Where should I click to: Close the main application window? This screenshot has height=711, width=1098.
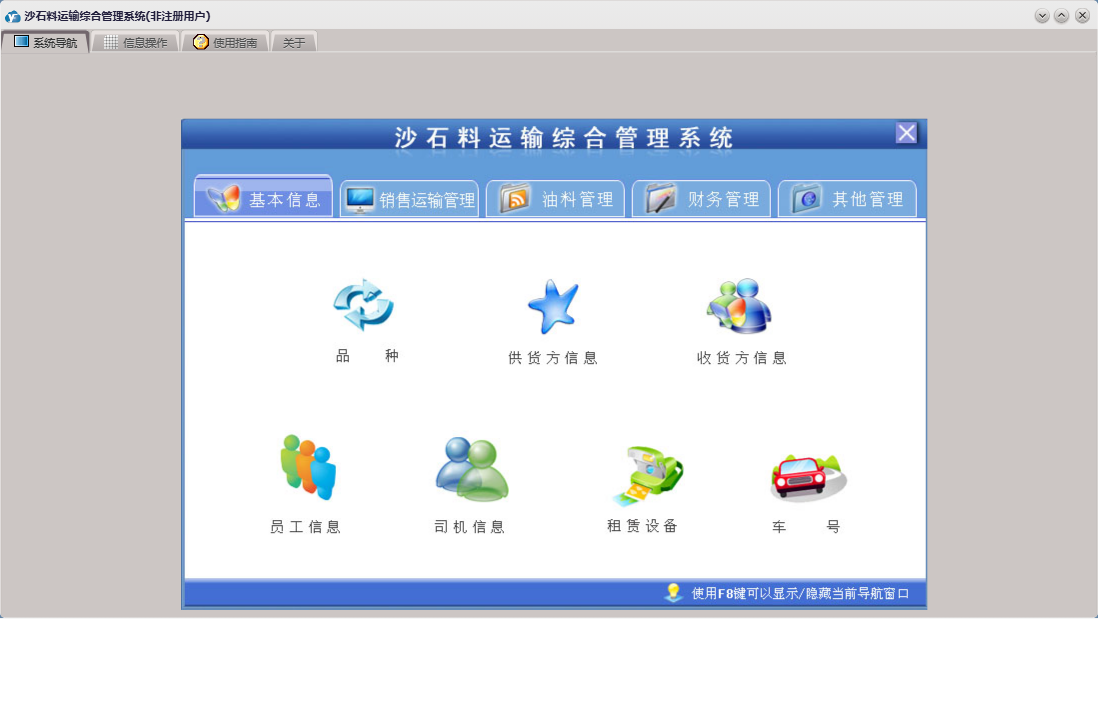(1082, 16)
